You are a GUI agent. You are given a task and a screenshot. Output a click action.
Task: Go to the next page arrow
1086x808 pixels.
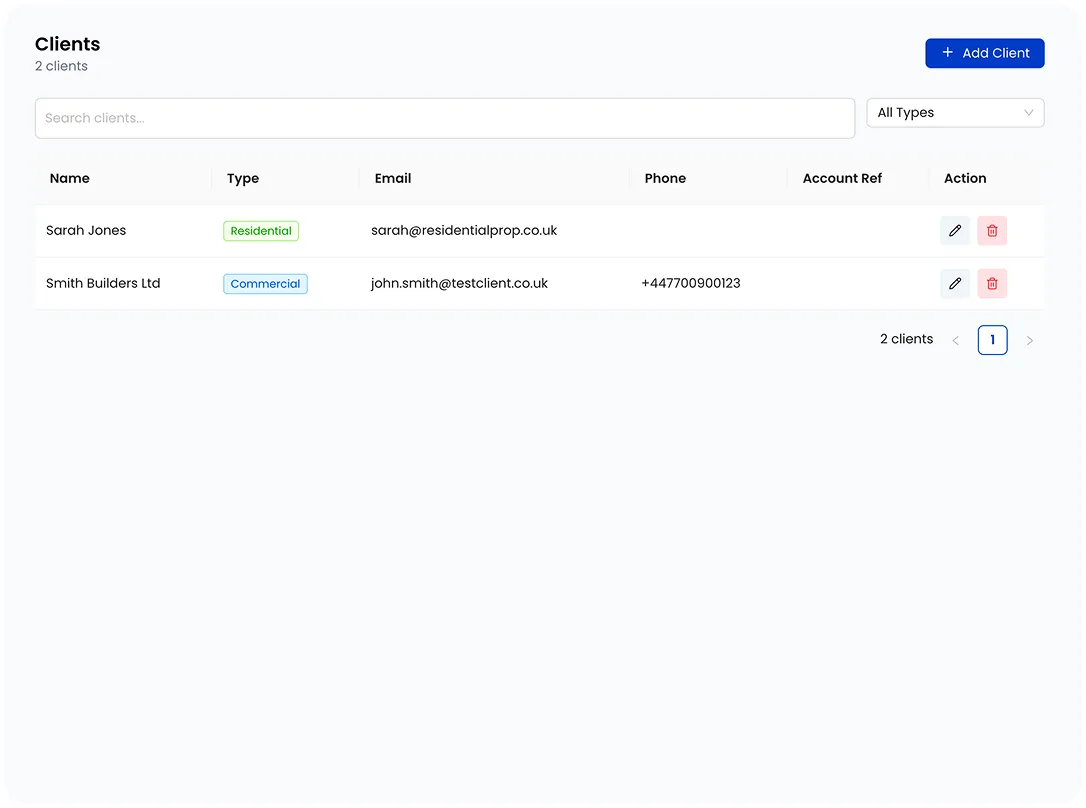pyautogui.click(x=1030, y=340)
